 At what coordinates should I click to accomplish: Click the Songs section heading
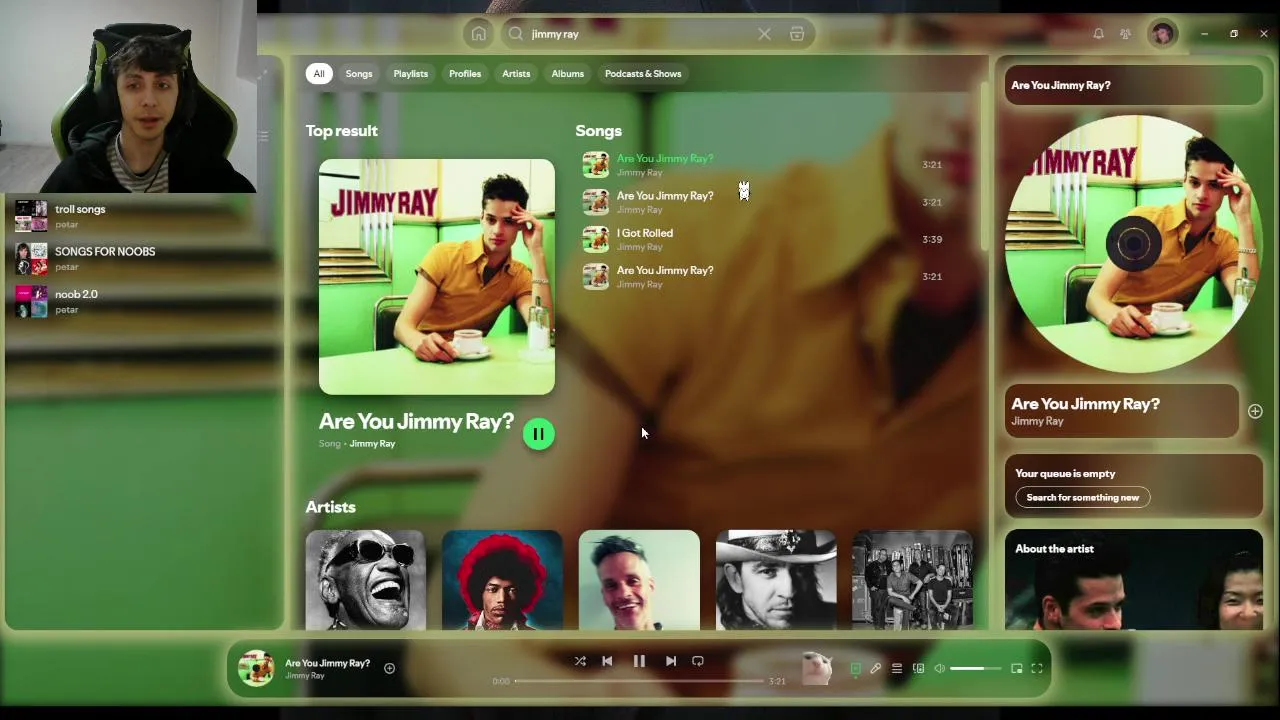(598, 131)
